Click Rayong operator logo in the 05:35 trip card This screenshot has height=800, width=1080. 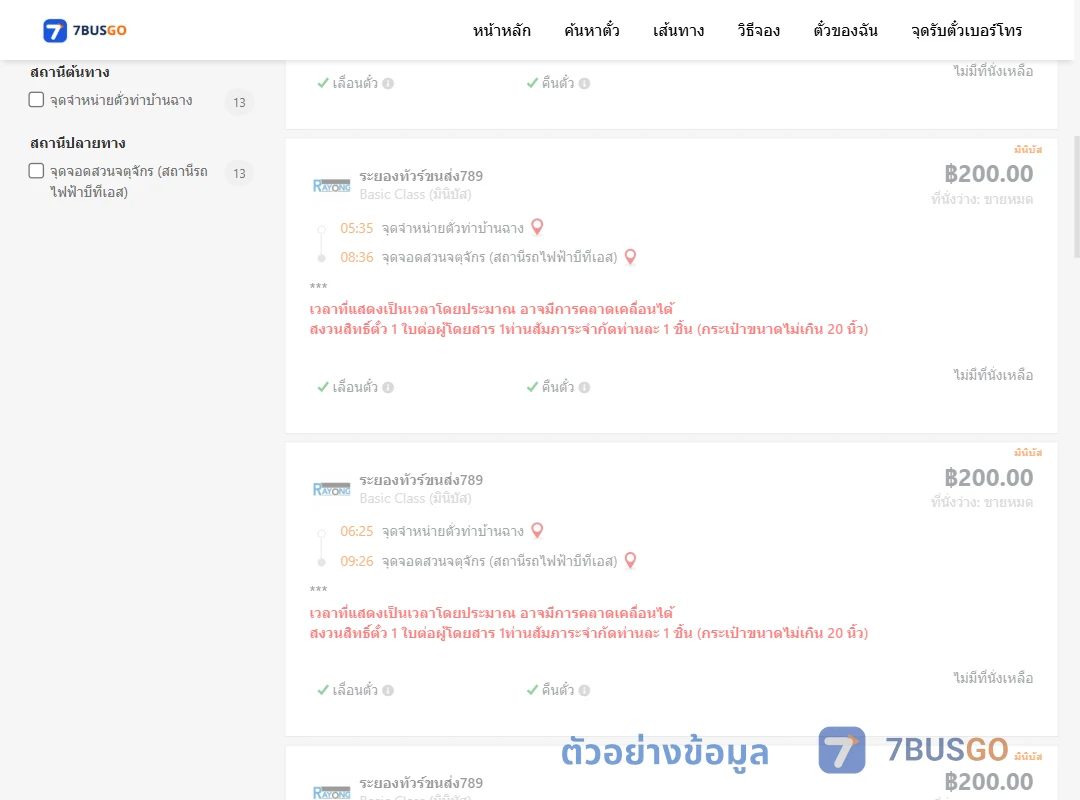pyautogui.click(x=331, y=185)
